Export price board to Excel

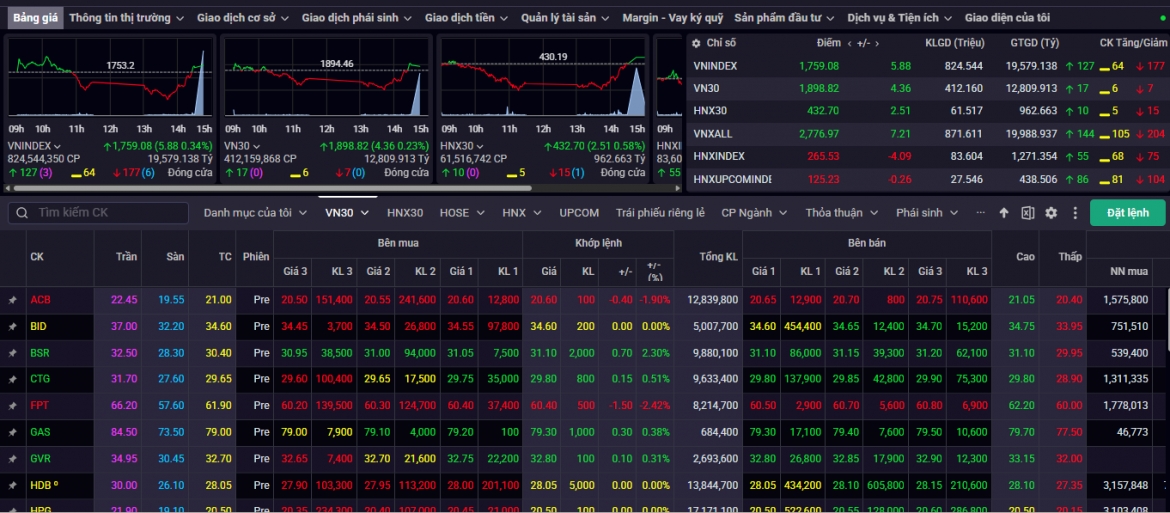pos(1027,213)
